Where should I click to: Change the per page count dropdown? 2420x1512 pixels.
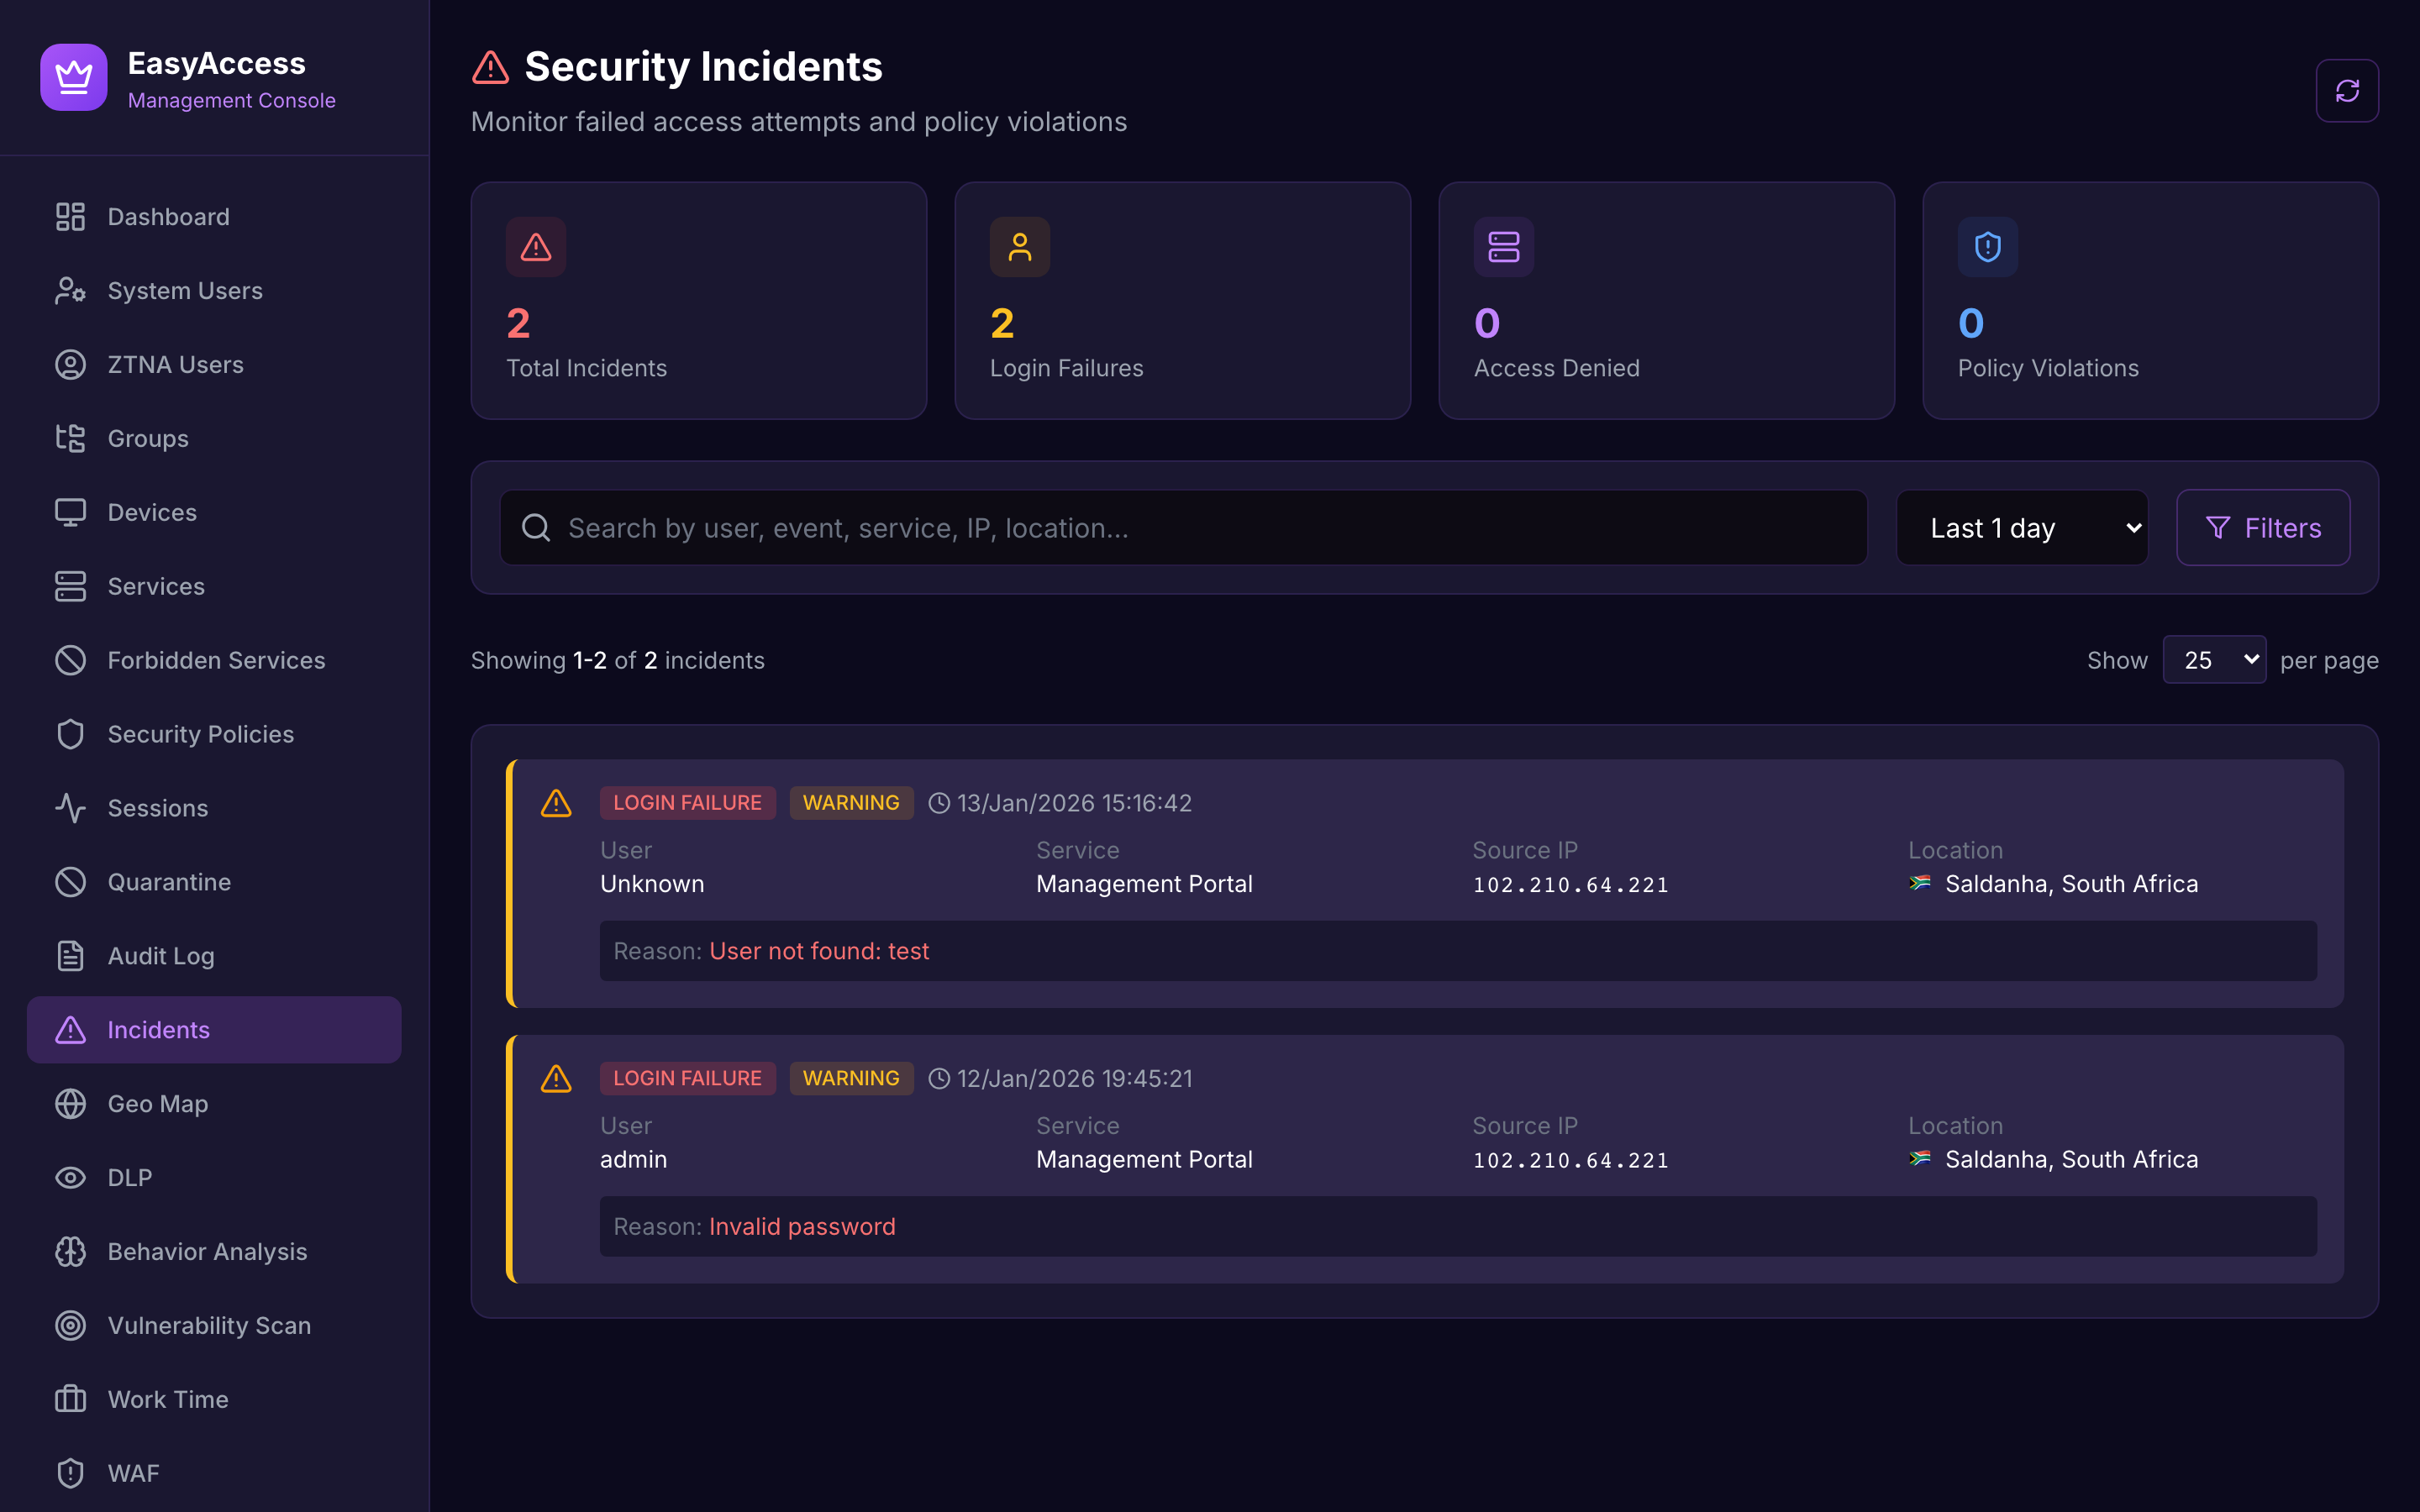(2214, 659)
